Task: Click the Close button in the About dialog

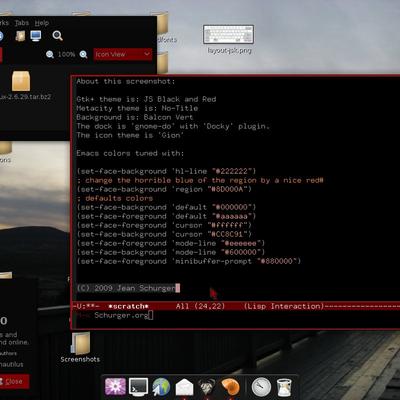Action: [14, 381]
